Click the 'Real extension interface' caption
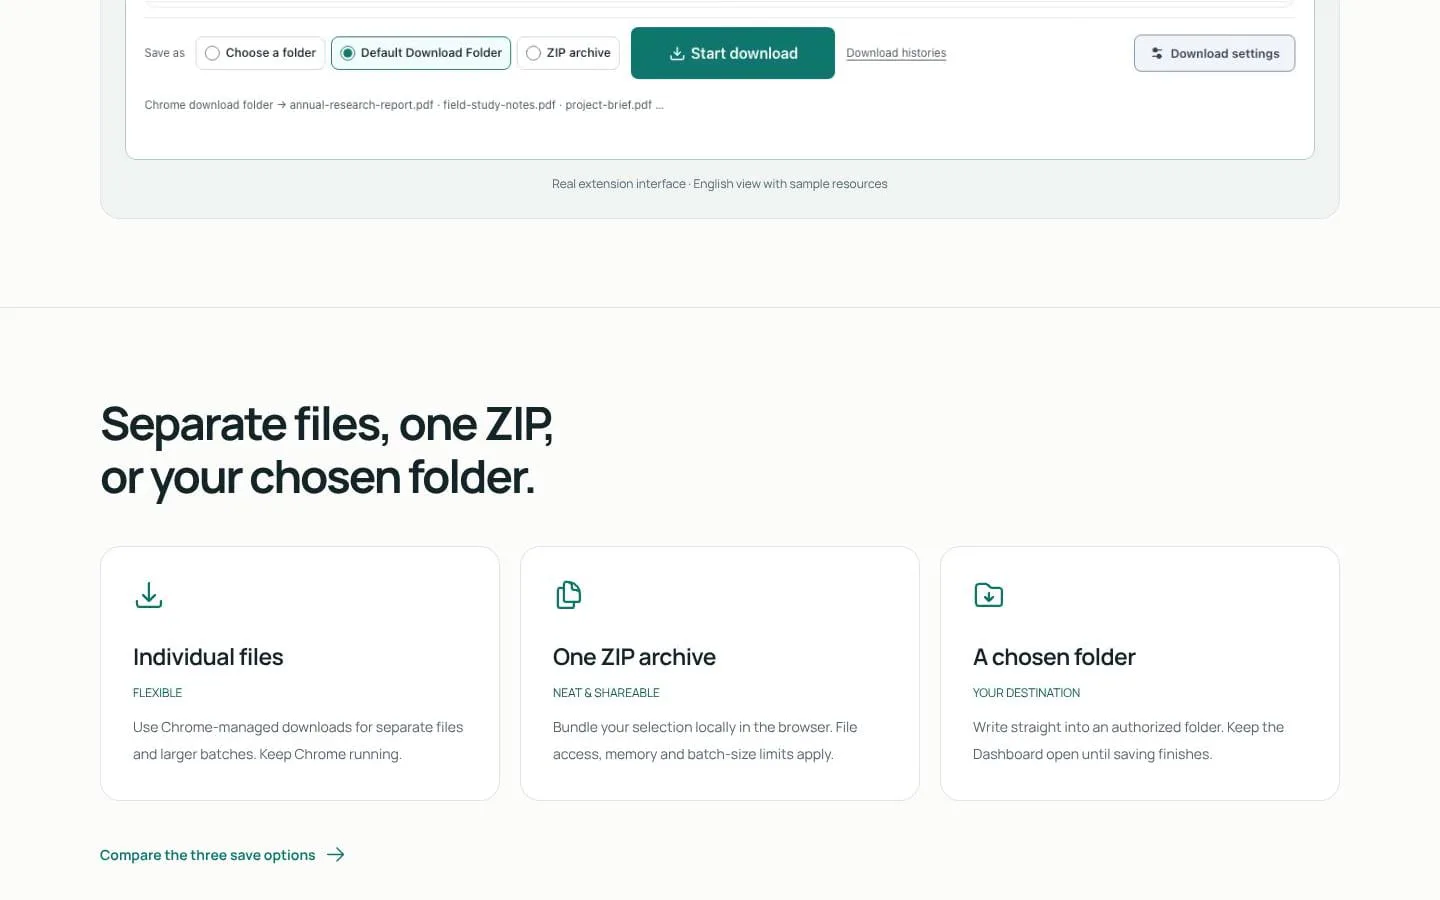Viewport: 1440px width, 900px height. pos(720,184)
